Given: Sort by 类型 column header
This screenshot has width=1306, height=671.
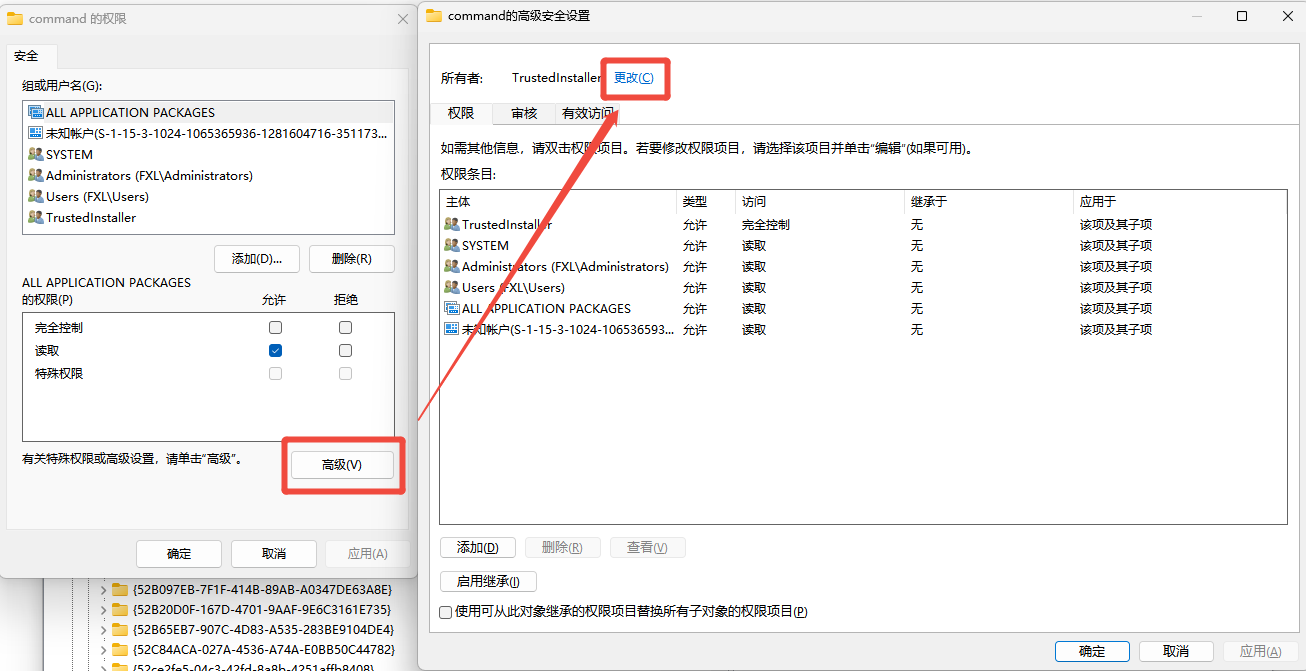Looking at the screenshot, I should click(706, 201).
